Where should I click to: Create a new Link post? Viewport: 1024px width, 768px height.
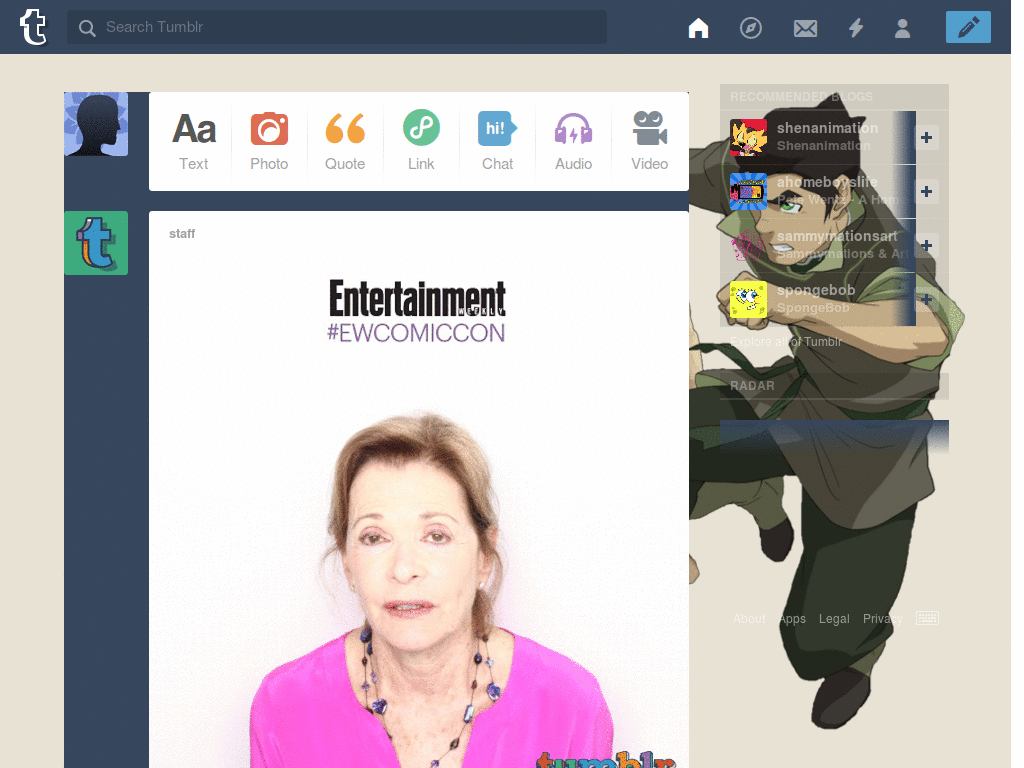coord(421,141)
